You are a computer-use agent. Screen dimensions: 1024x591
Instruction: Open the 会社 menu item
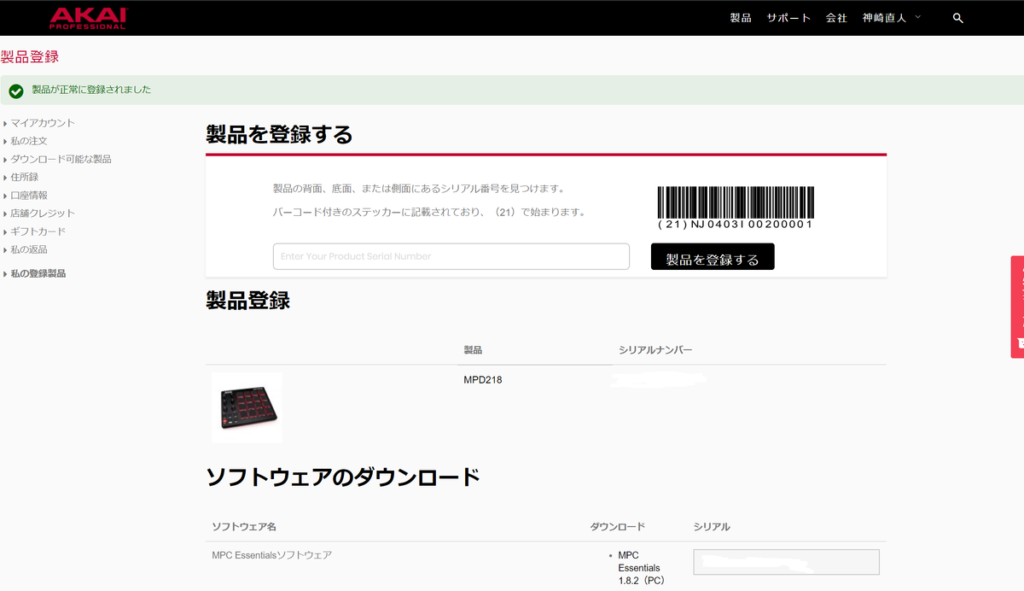(x=836, y=18)
